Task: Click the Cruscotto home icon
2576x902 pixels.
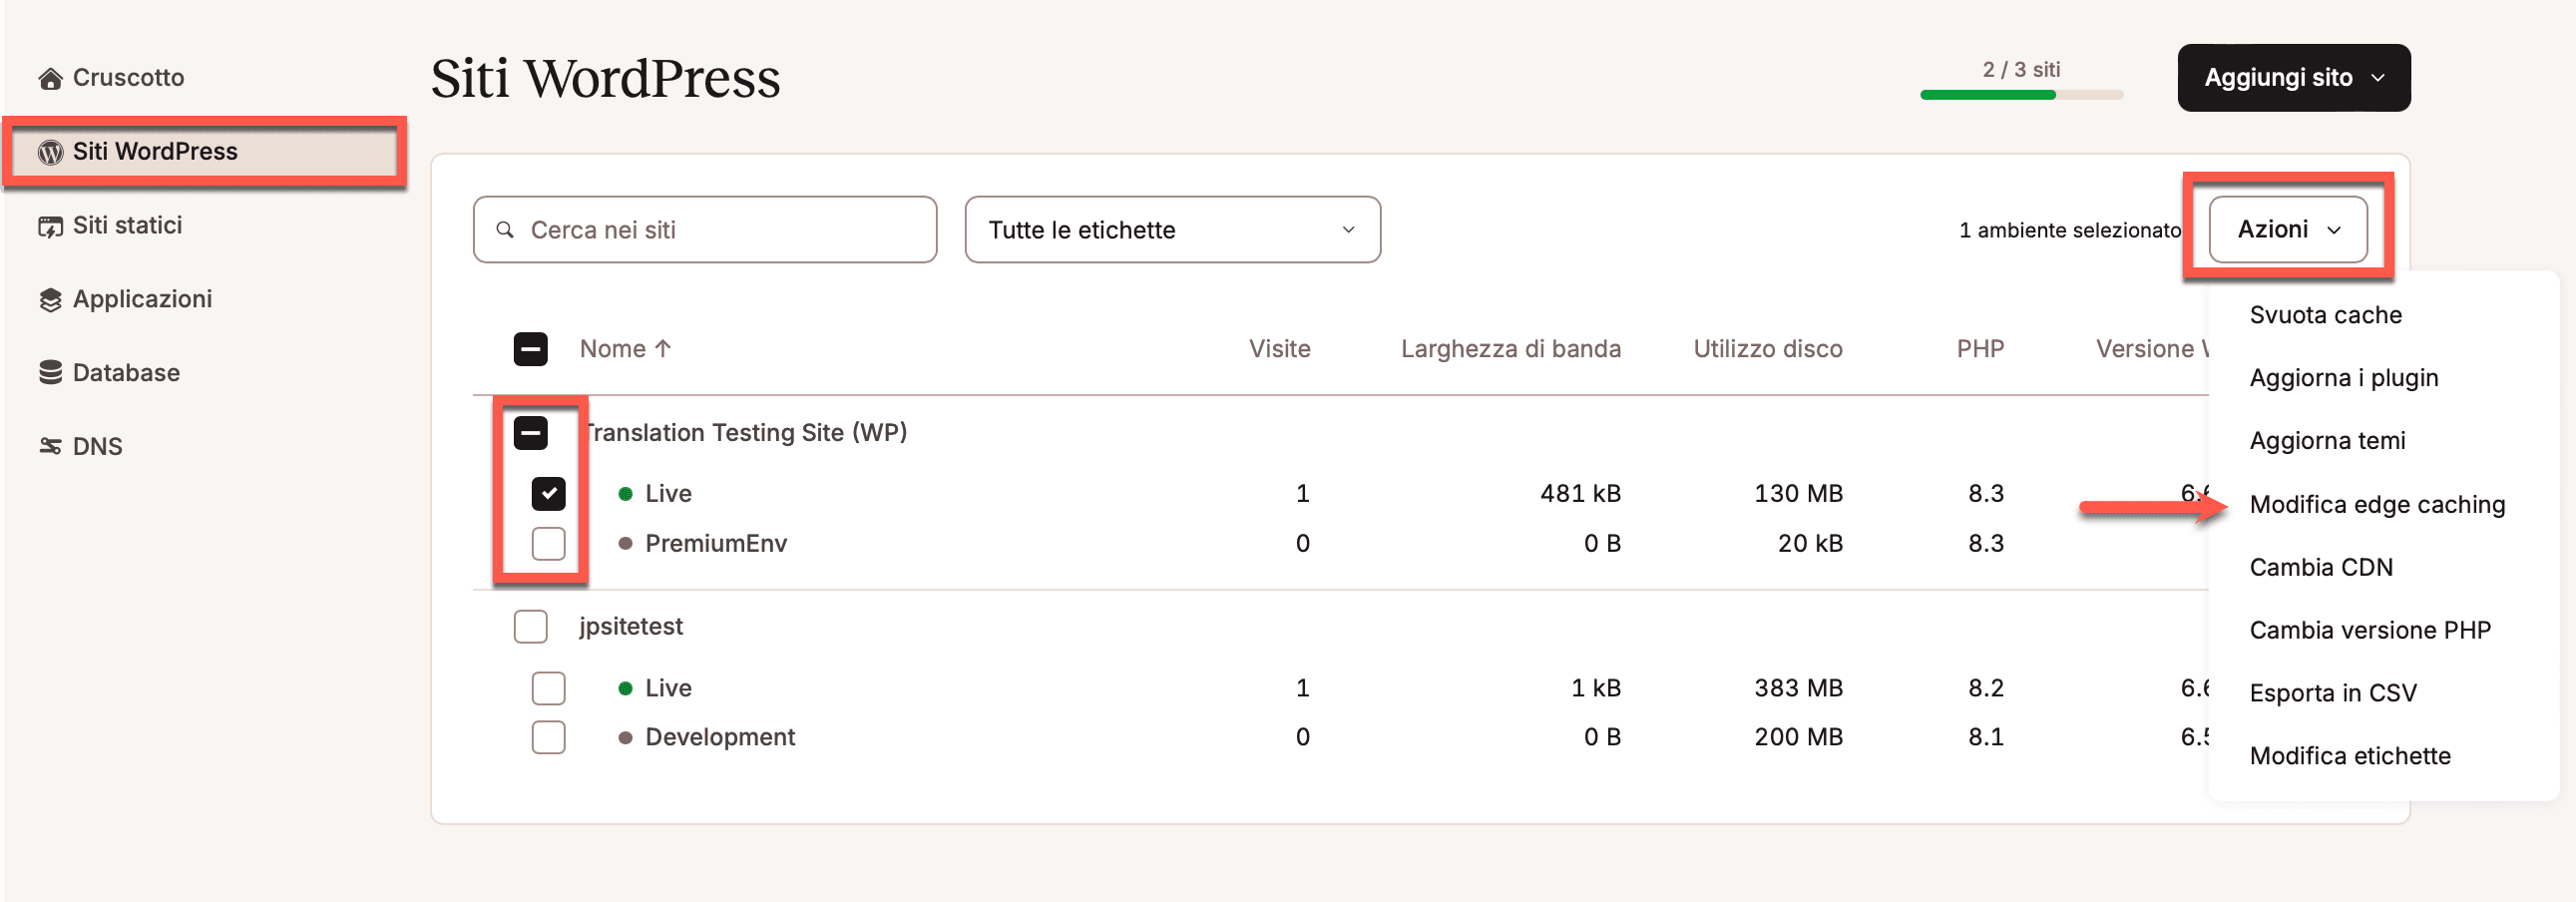Action: coord(50,78)
